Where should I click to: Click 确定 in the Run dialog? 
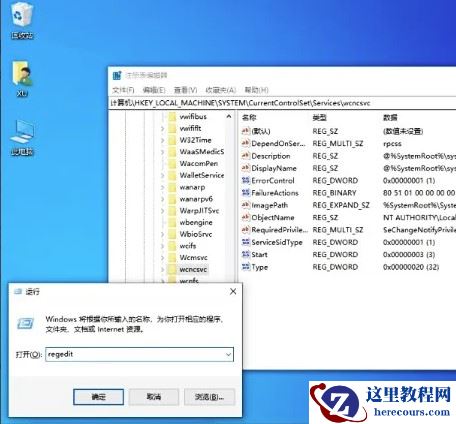[98, 397]
